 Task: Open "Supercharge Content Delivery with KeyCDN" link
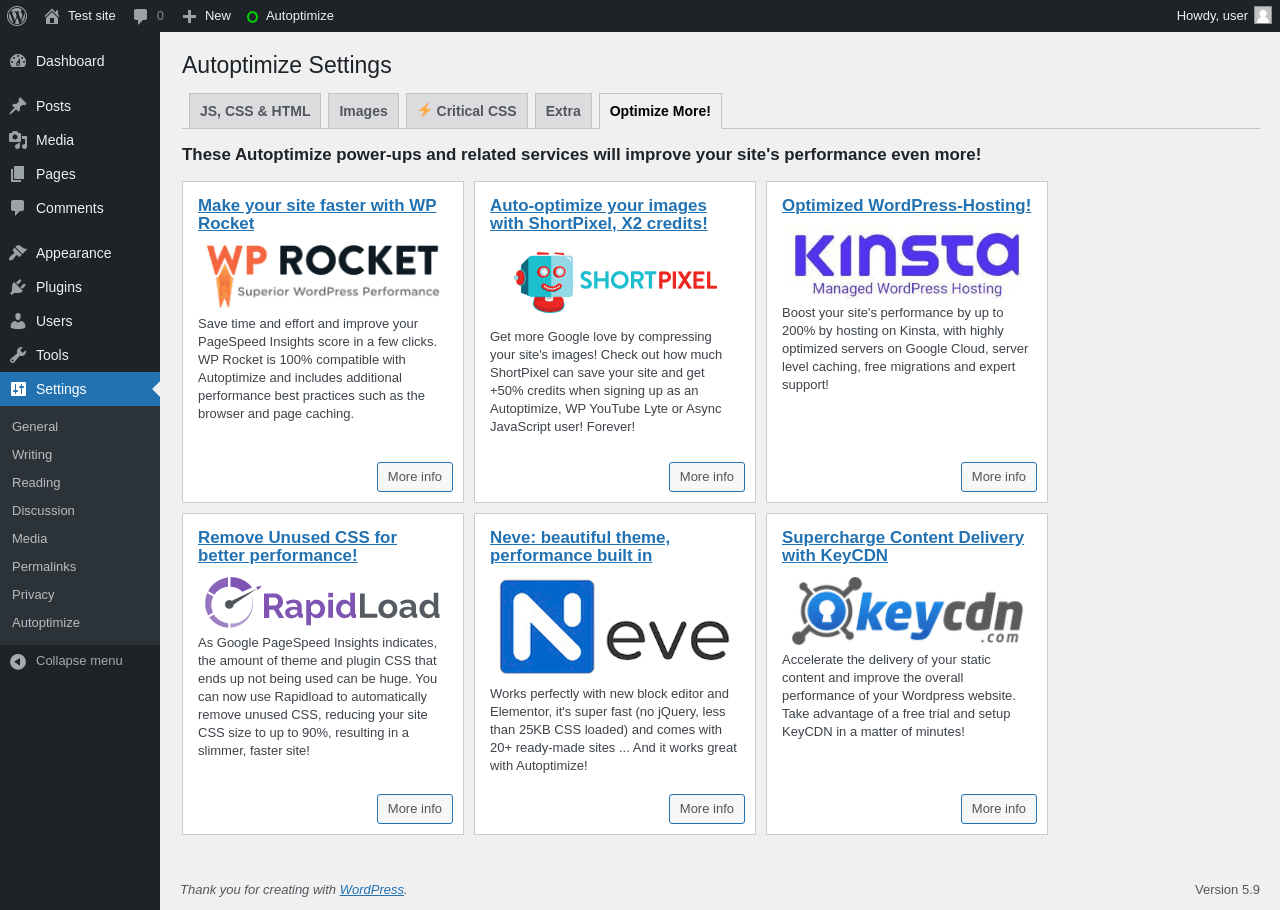(x=903, y=547)
